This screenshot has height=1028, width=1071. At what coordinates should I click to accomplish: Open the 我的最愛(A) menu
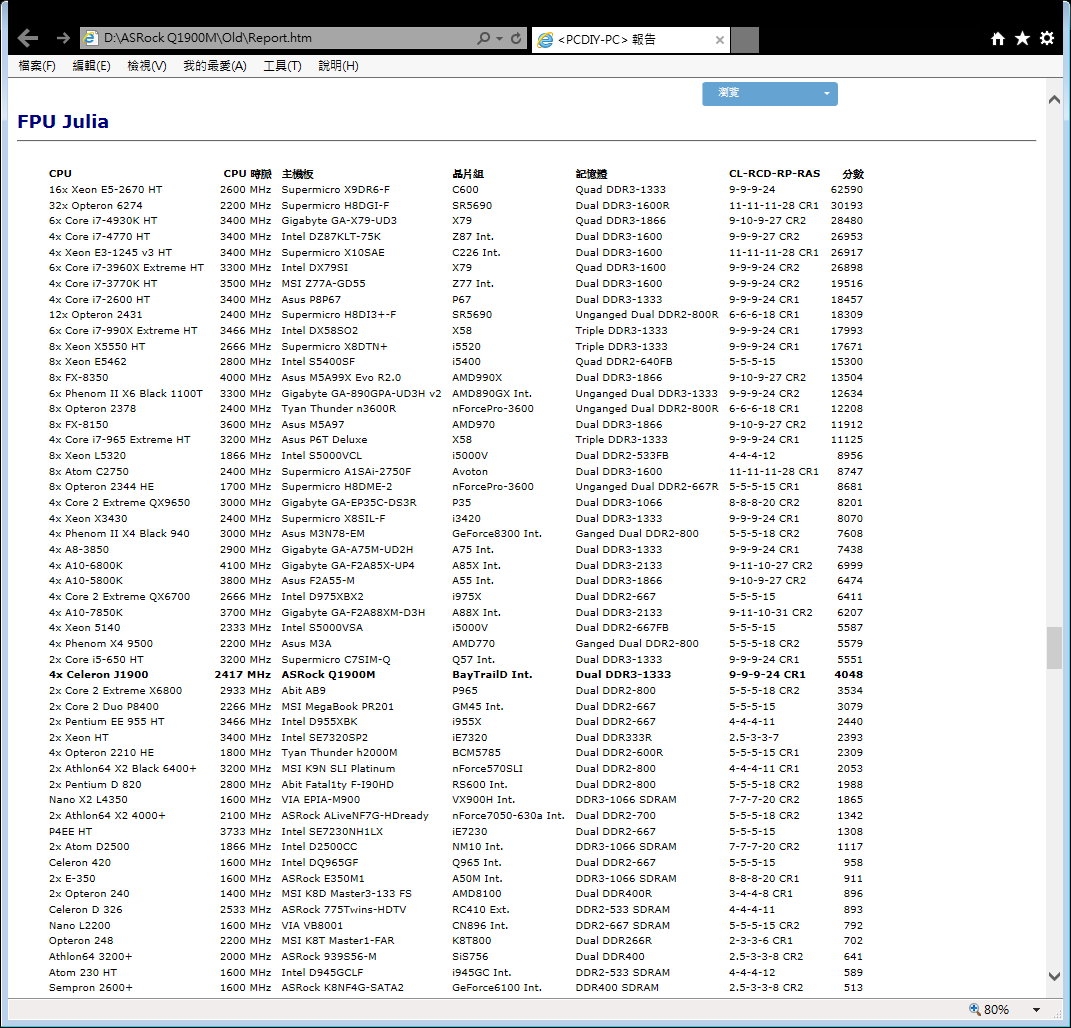point(214,66)
